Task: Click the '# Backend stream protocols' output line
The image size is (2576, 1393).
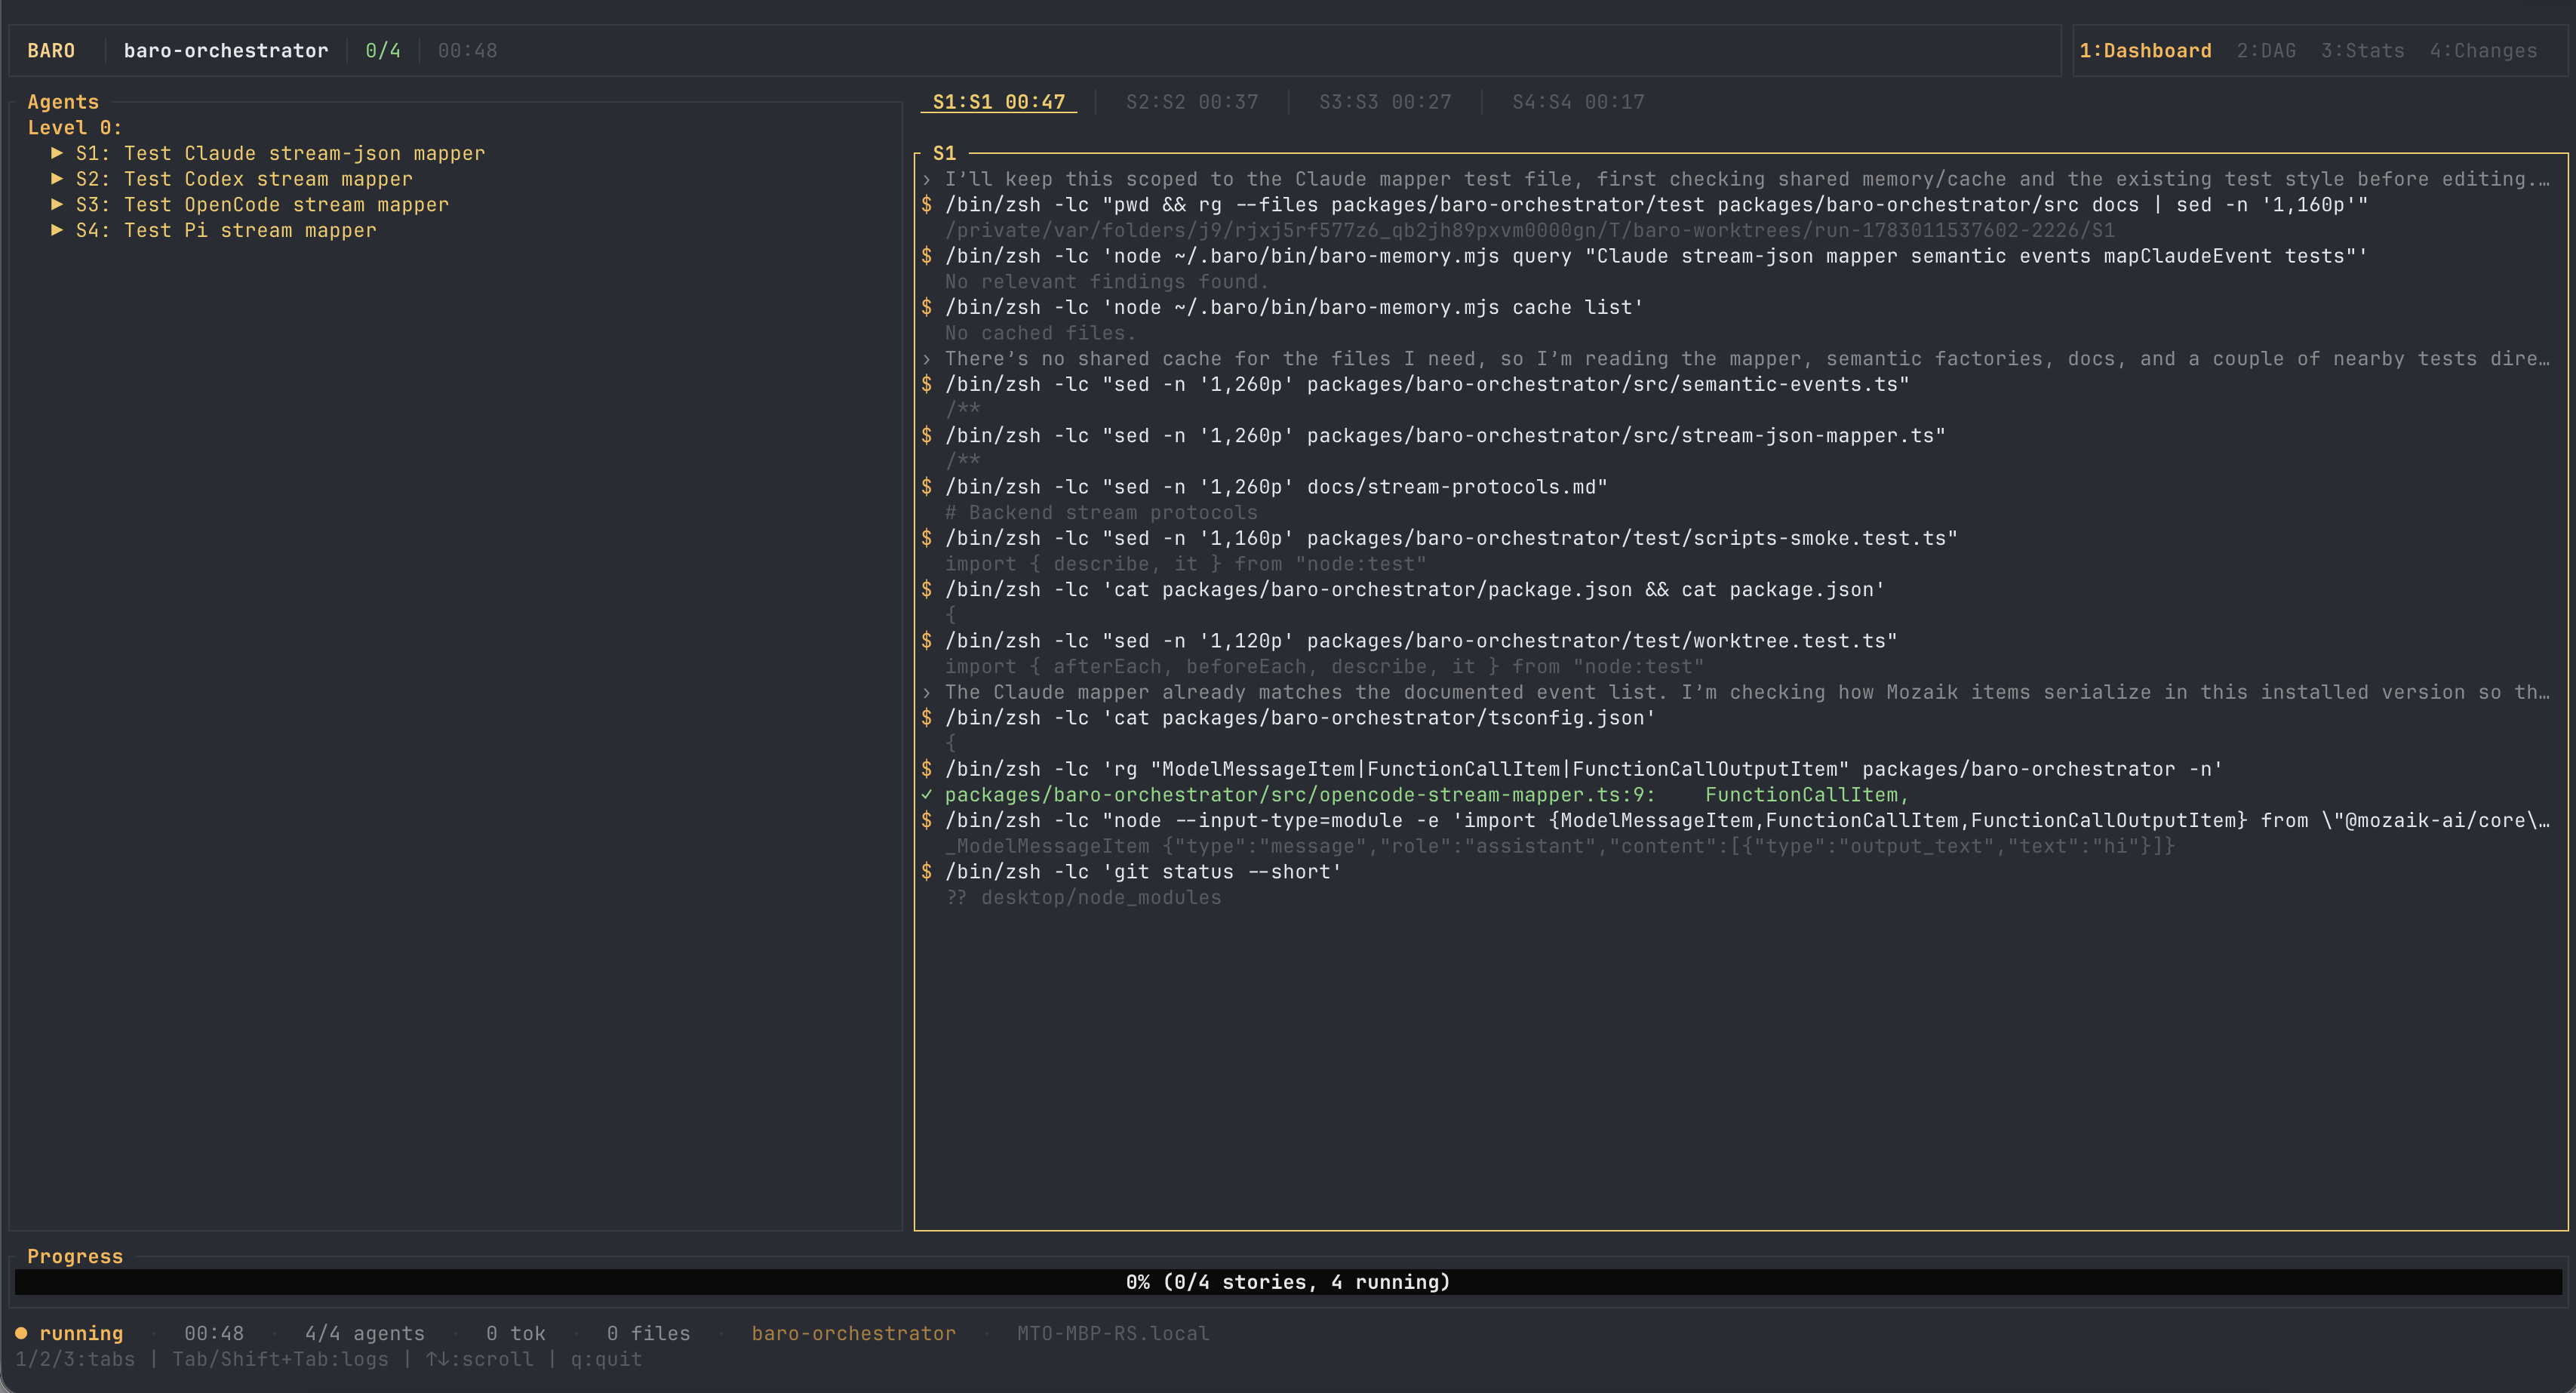Action: click(x=1101, y=513)
